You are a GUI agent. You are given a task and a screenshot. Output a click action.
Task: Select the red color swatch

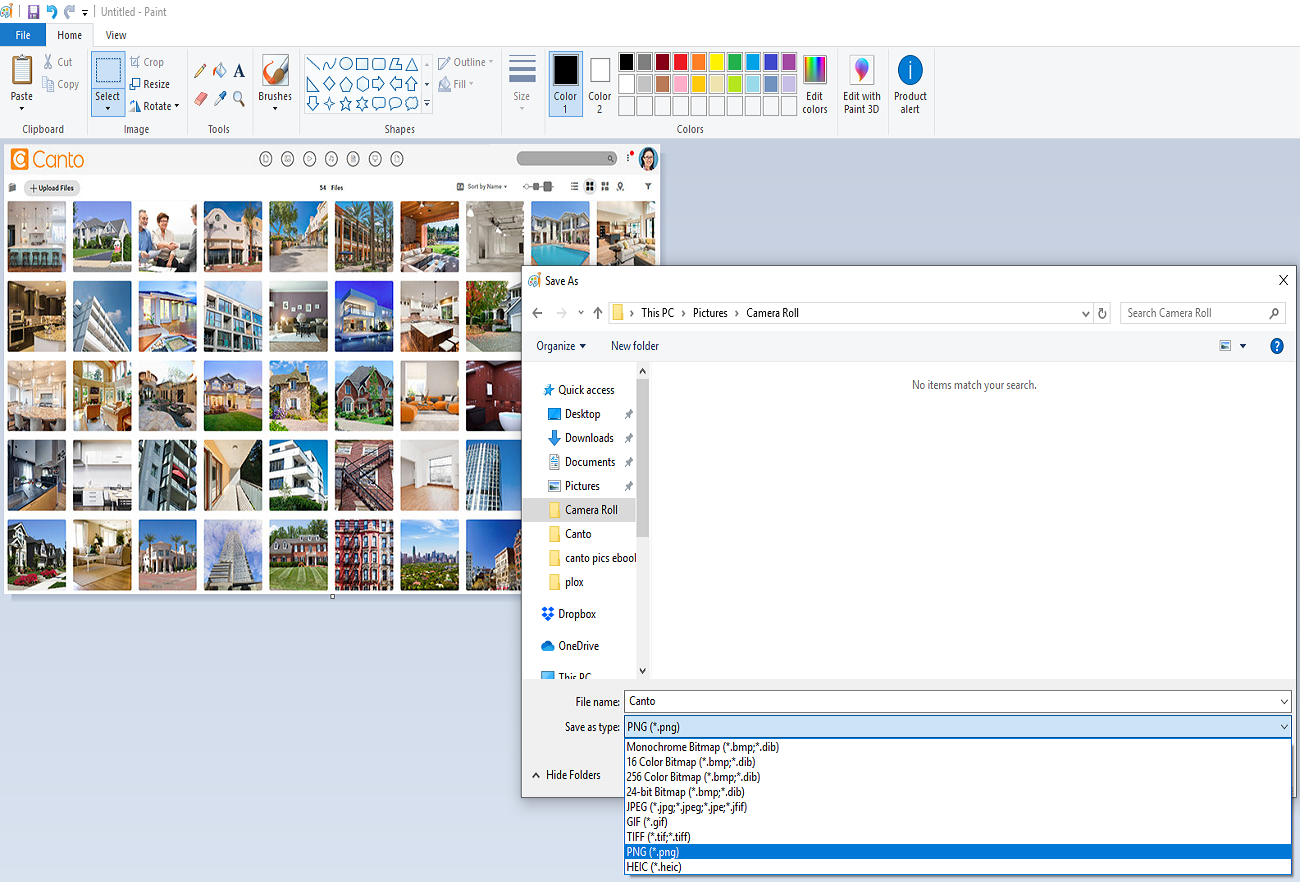click(x=680, y=61)
